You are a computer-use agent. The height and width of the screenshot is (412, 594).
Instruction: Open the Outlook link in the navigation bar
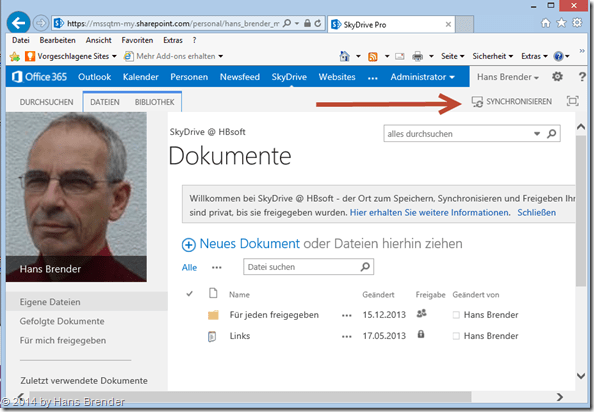pyautogui.click(x=94, y=77)
